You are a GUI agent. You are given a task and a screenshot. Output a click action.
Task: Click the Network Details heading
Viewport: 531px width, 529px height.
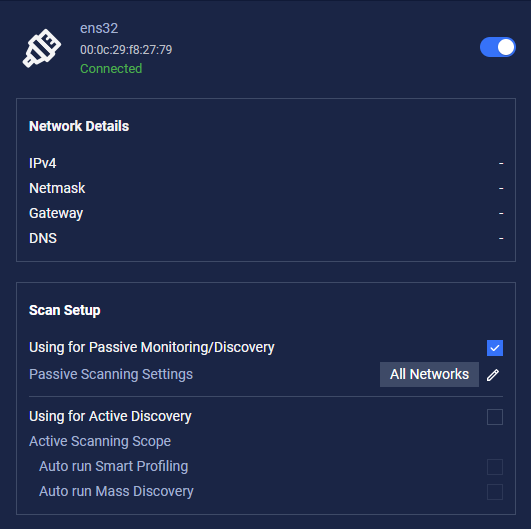coord(79,126)
